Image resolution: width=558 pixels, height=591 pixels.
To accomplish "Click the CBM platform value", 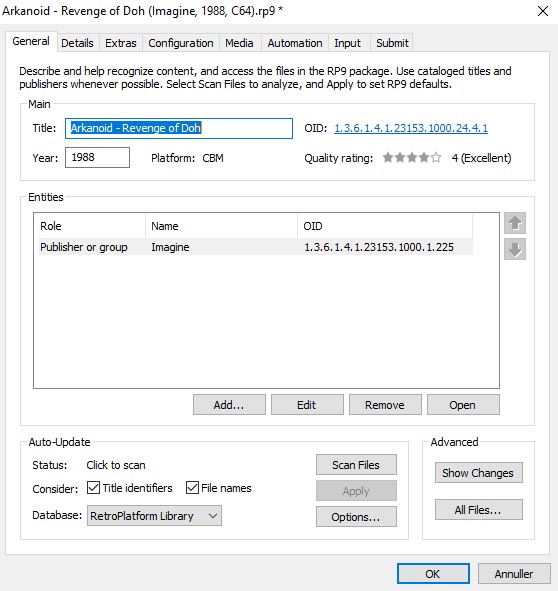I will tap(213, 158).
